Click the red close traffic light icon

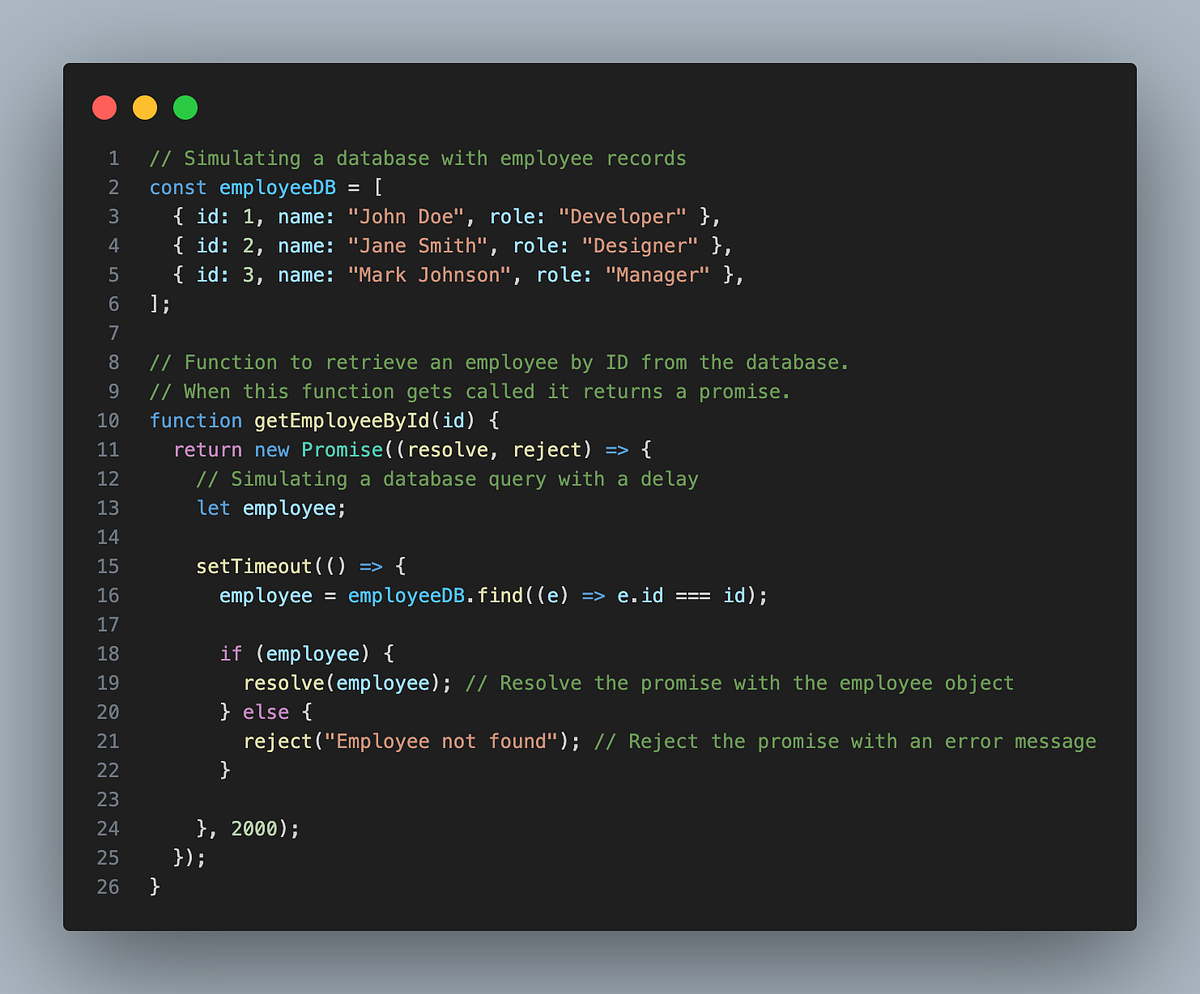tap(104, 107)
